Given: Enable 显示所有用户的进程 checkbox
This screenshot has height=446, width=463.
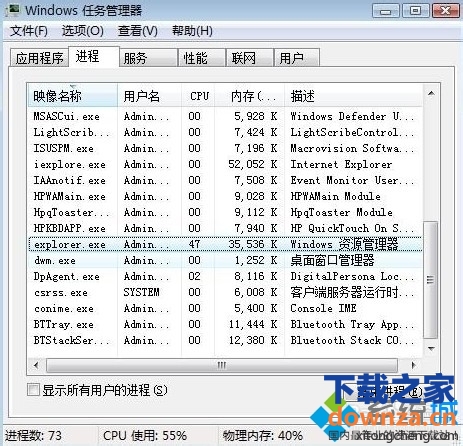Looking at the screenshot, I should coord(33,390).
